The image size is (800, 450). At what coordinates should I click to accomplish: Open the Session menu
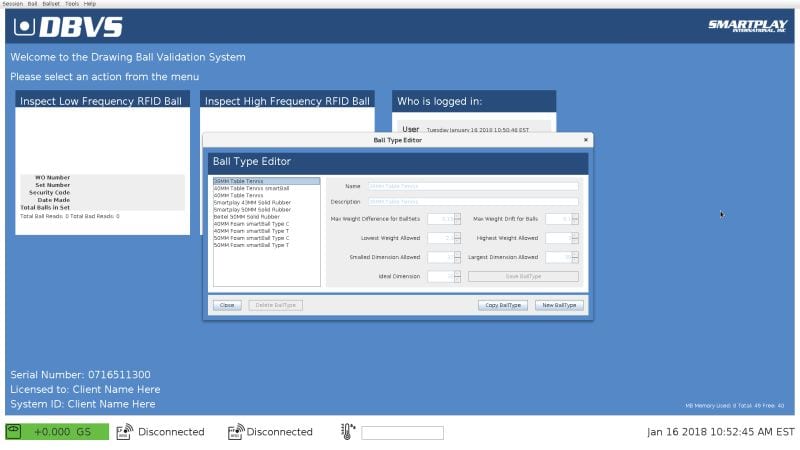click(x=12, y=4)
